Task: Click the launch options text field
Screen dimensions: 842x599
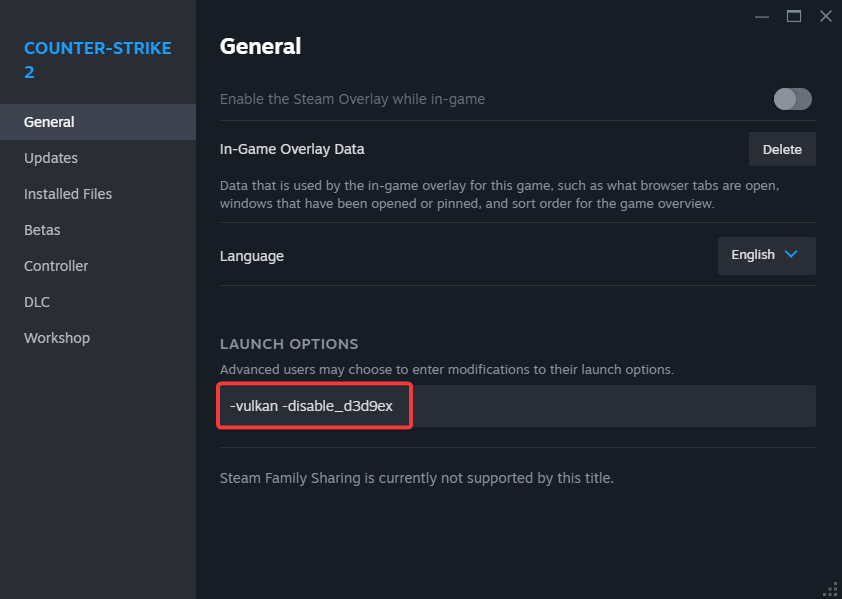Action: click(x=516, y=407)
